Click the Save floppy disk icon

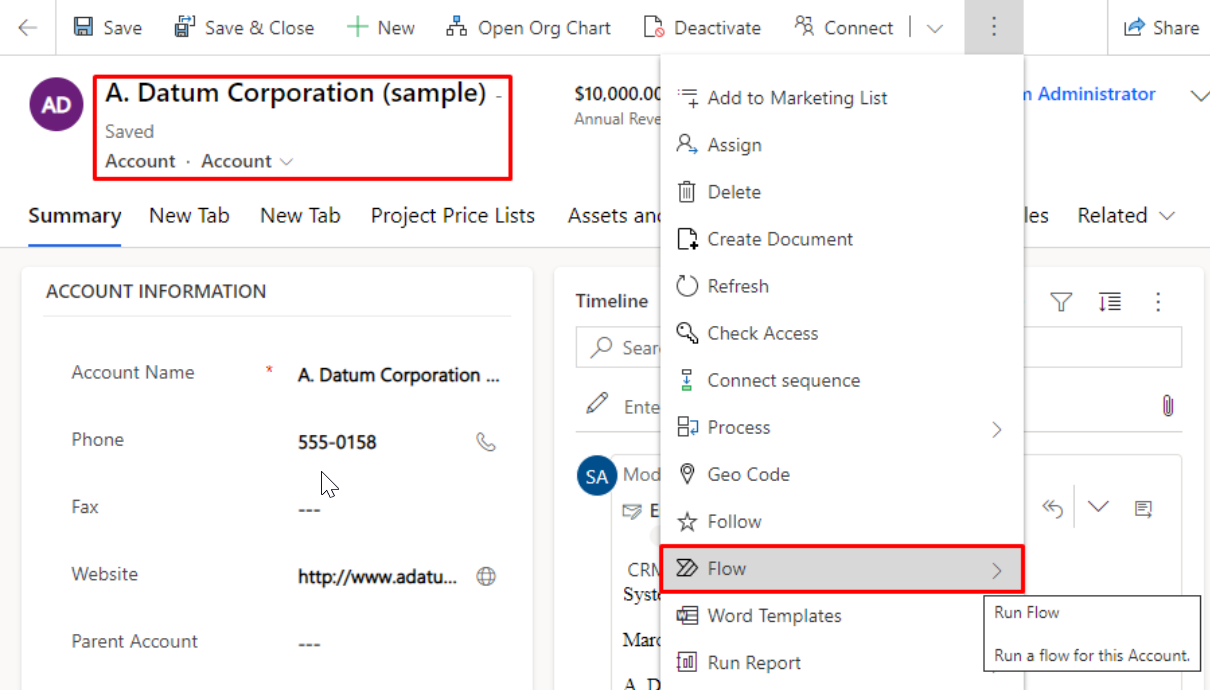(x=85, y=27)
